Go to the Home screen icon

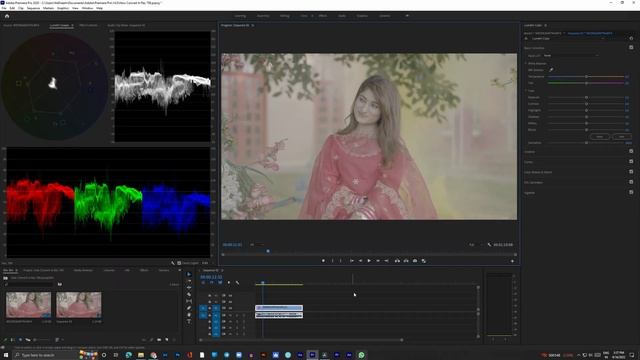(x=7, y=16)
